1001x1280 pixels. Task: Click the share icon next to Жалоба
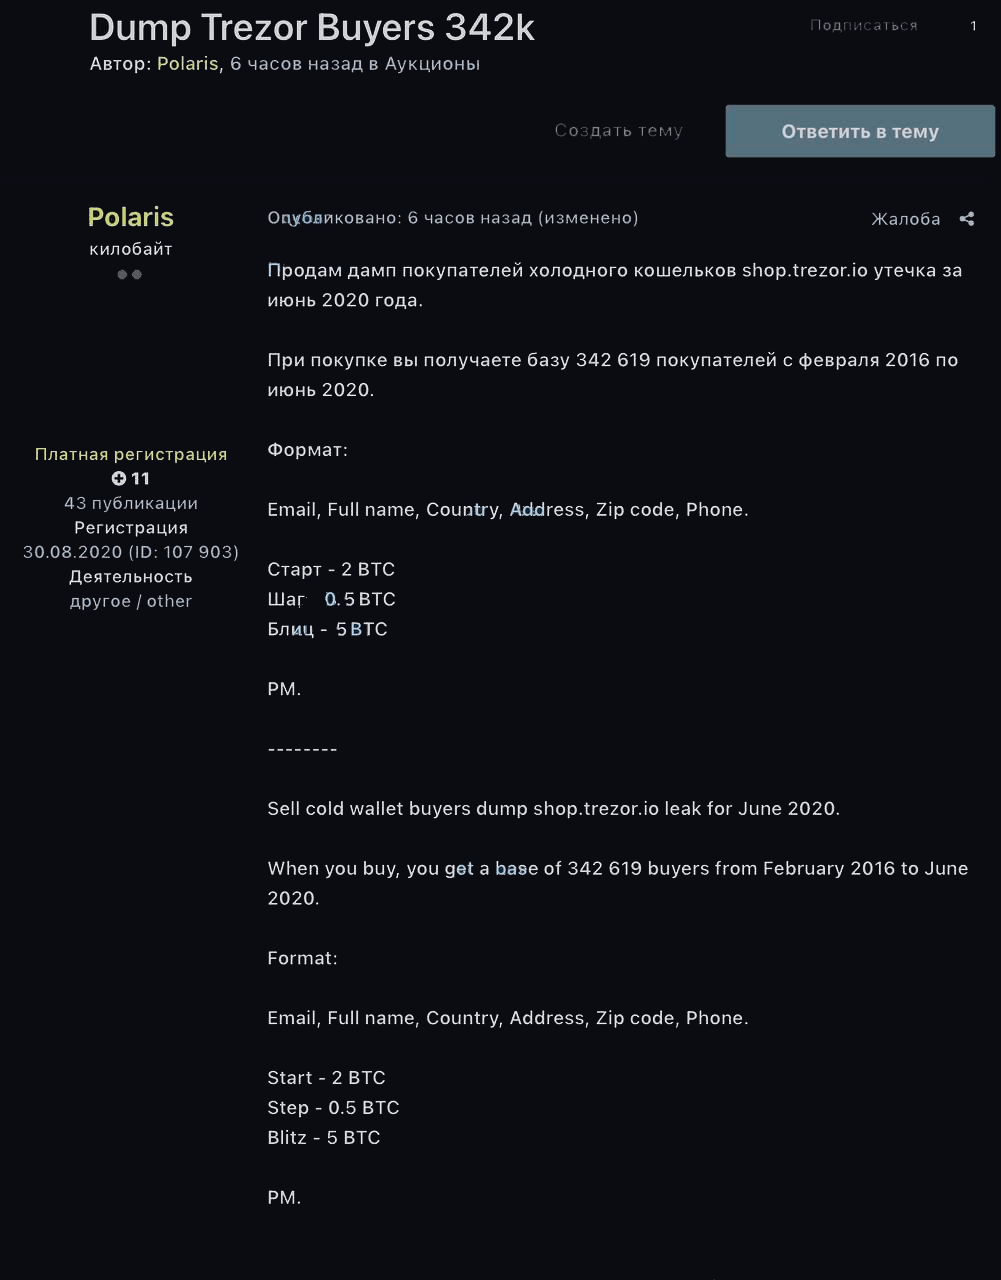[966, 219]
